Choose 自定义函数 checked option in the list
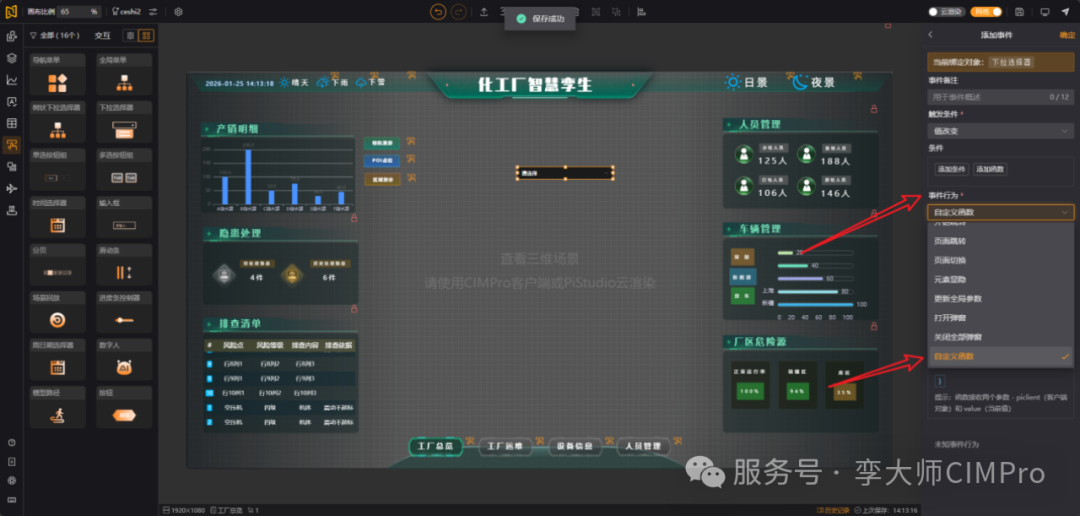Image resolution: width=1080 pixels, height=516 pixels. (x=999, y=356)
